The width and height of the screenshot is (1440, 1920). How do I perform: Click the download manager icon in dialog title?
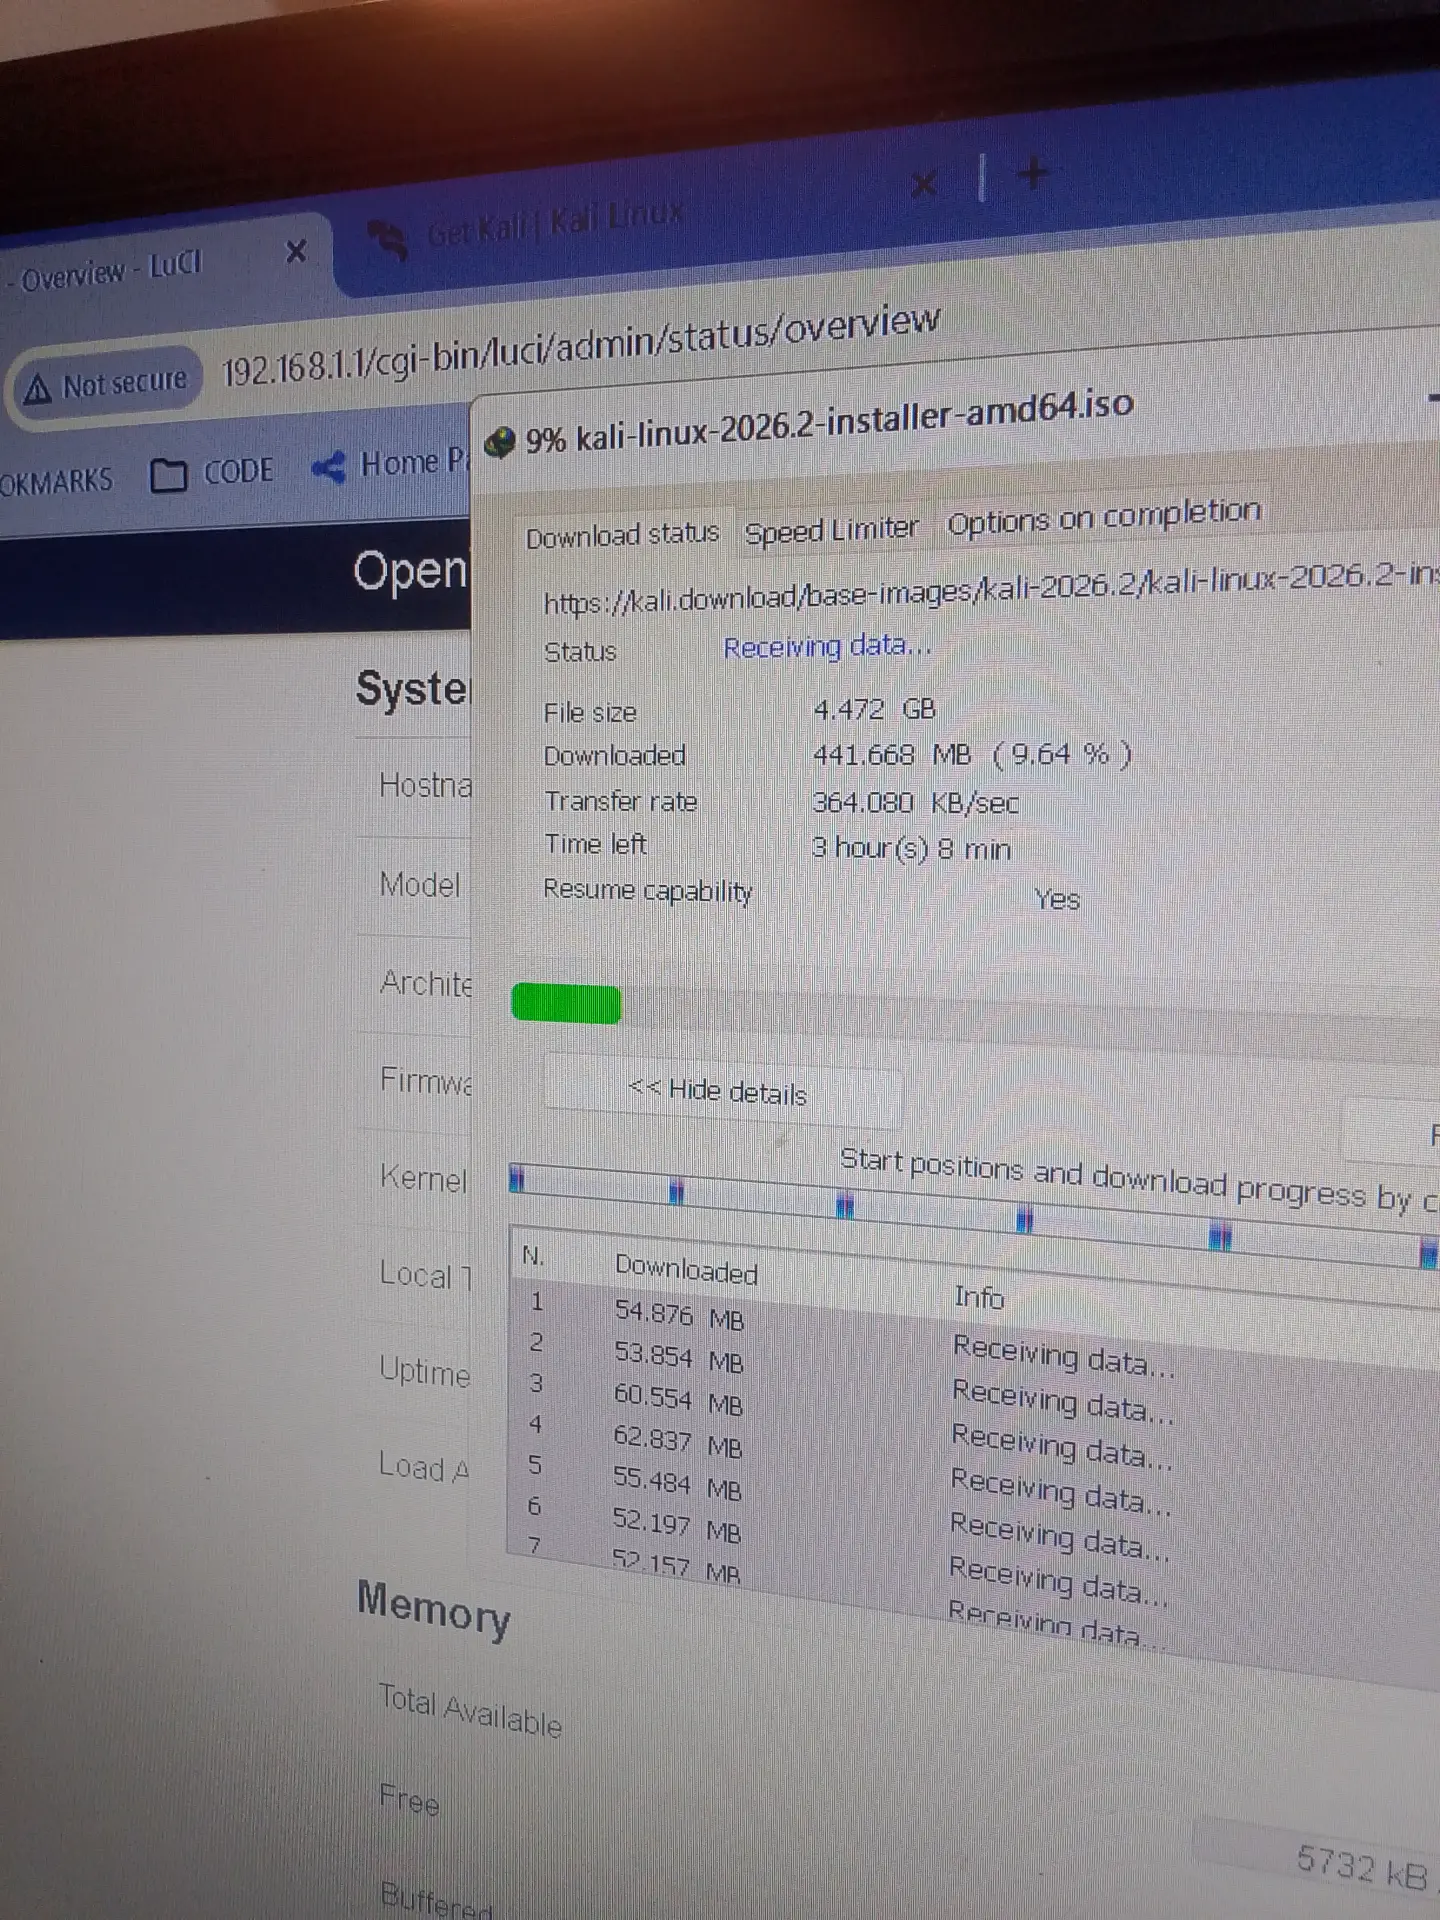pos(499,441)
